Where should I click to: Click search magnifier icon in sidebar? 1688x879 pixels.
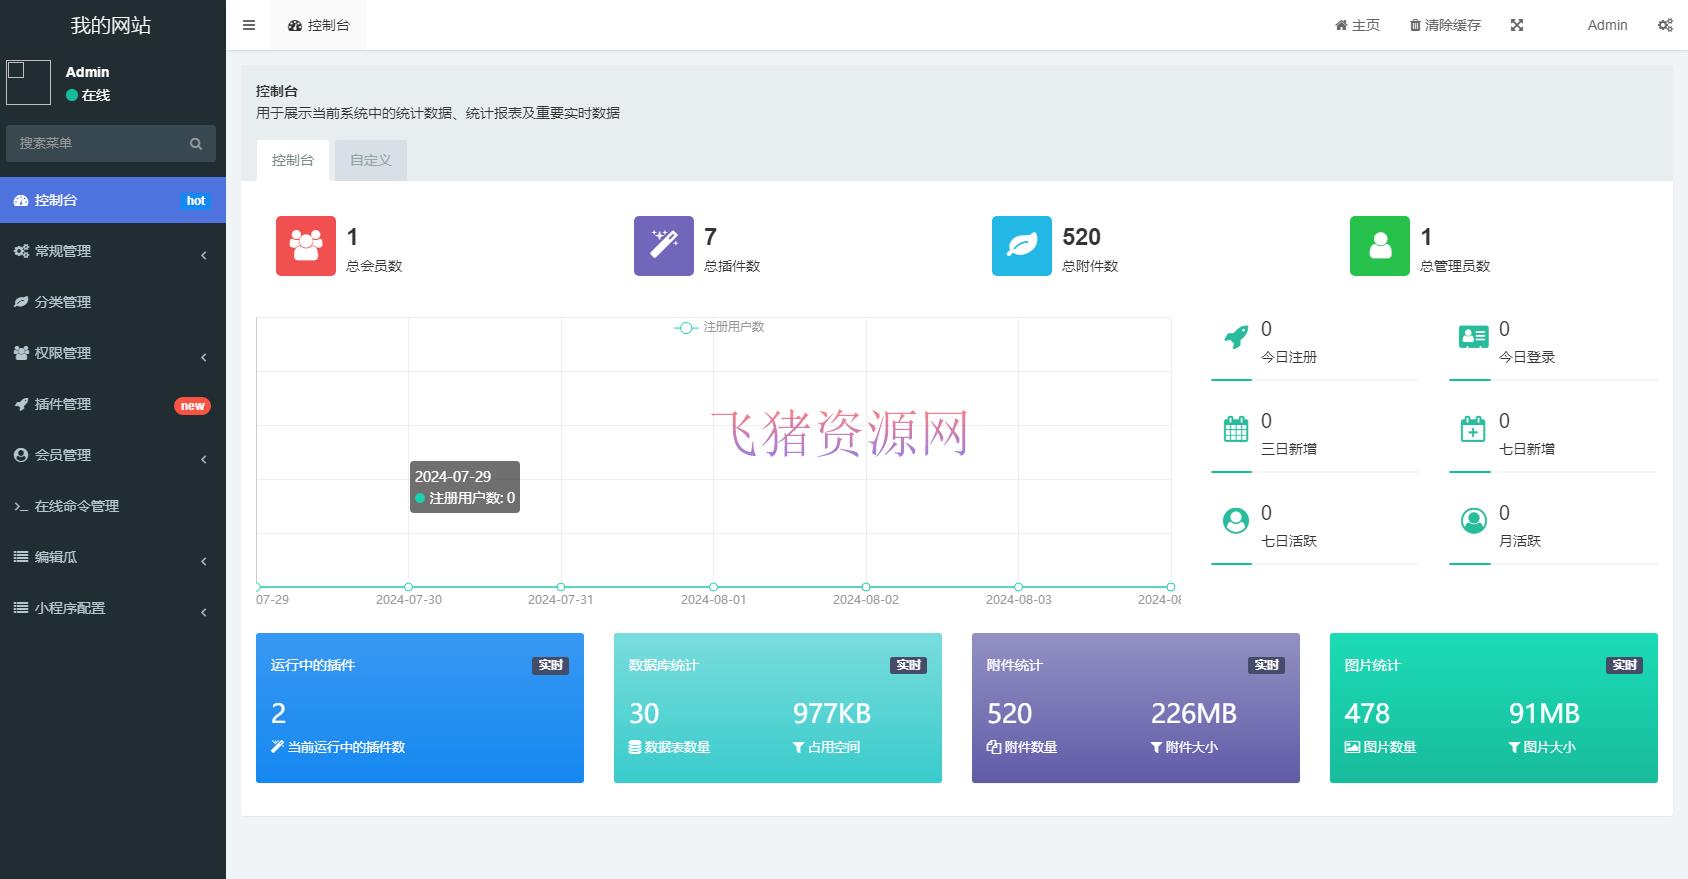point(196,144)
